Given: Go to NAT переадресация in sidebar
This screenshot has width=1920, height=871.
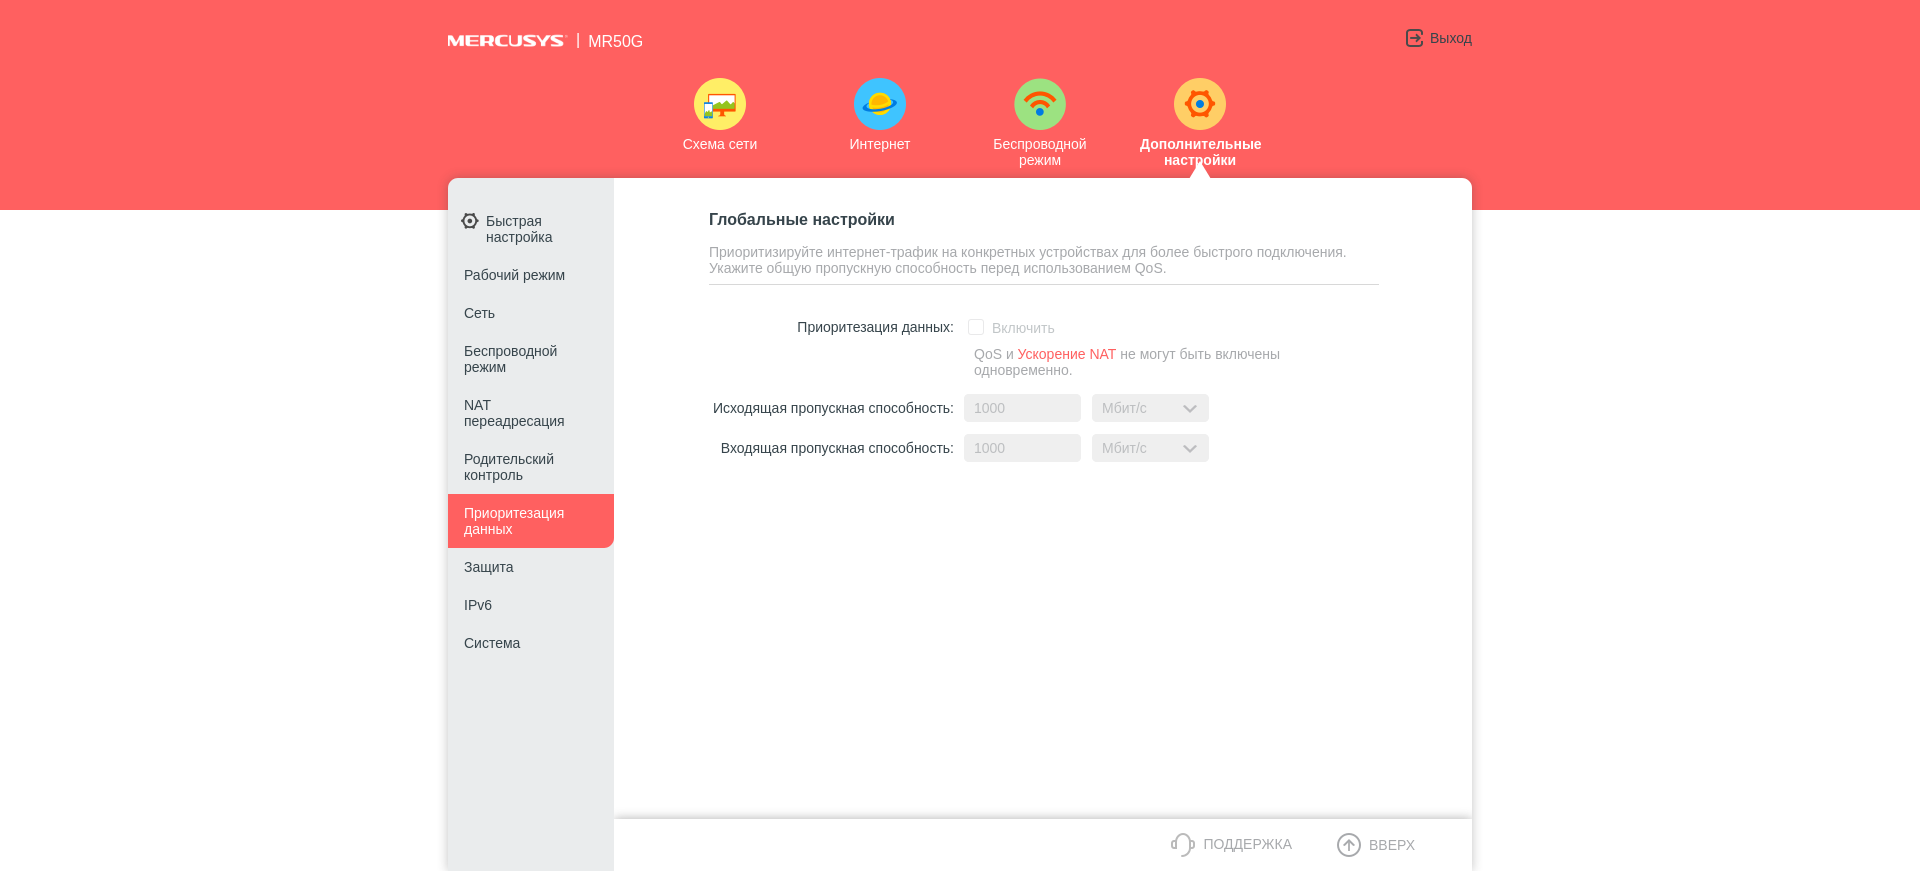Looking at the screenshot, I should coord(514,413).
